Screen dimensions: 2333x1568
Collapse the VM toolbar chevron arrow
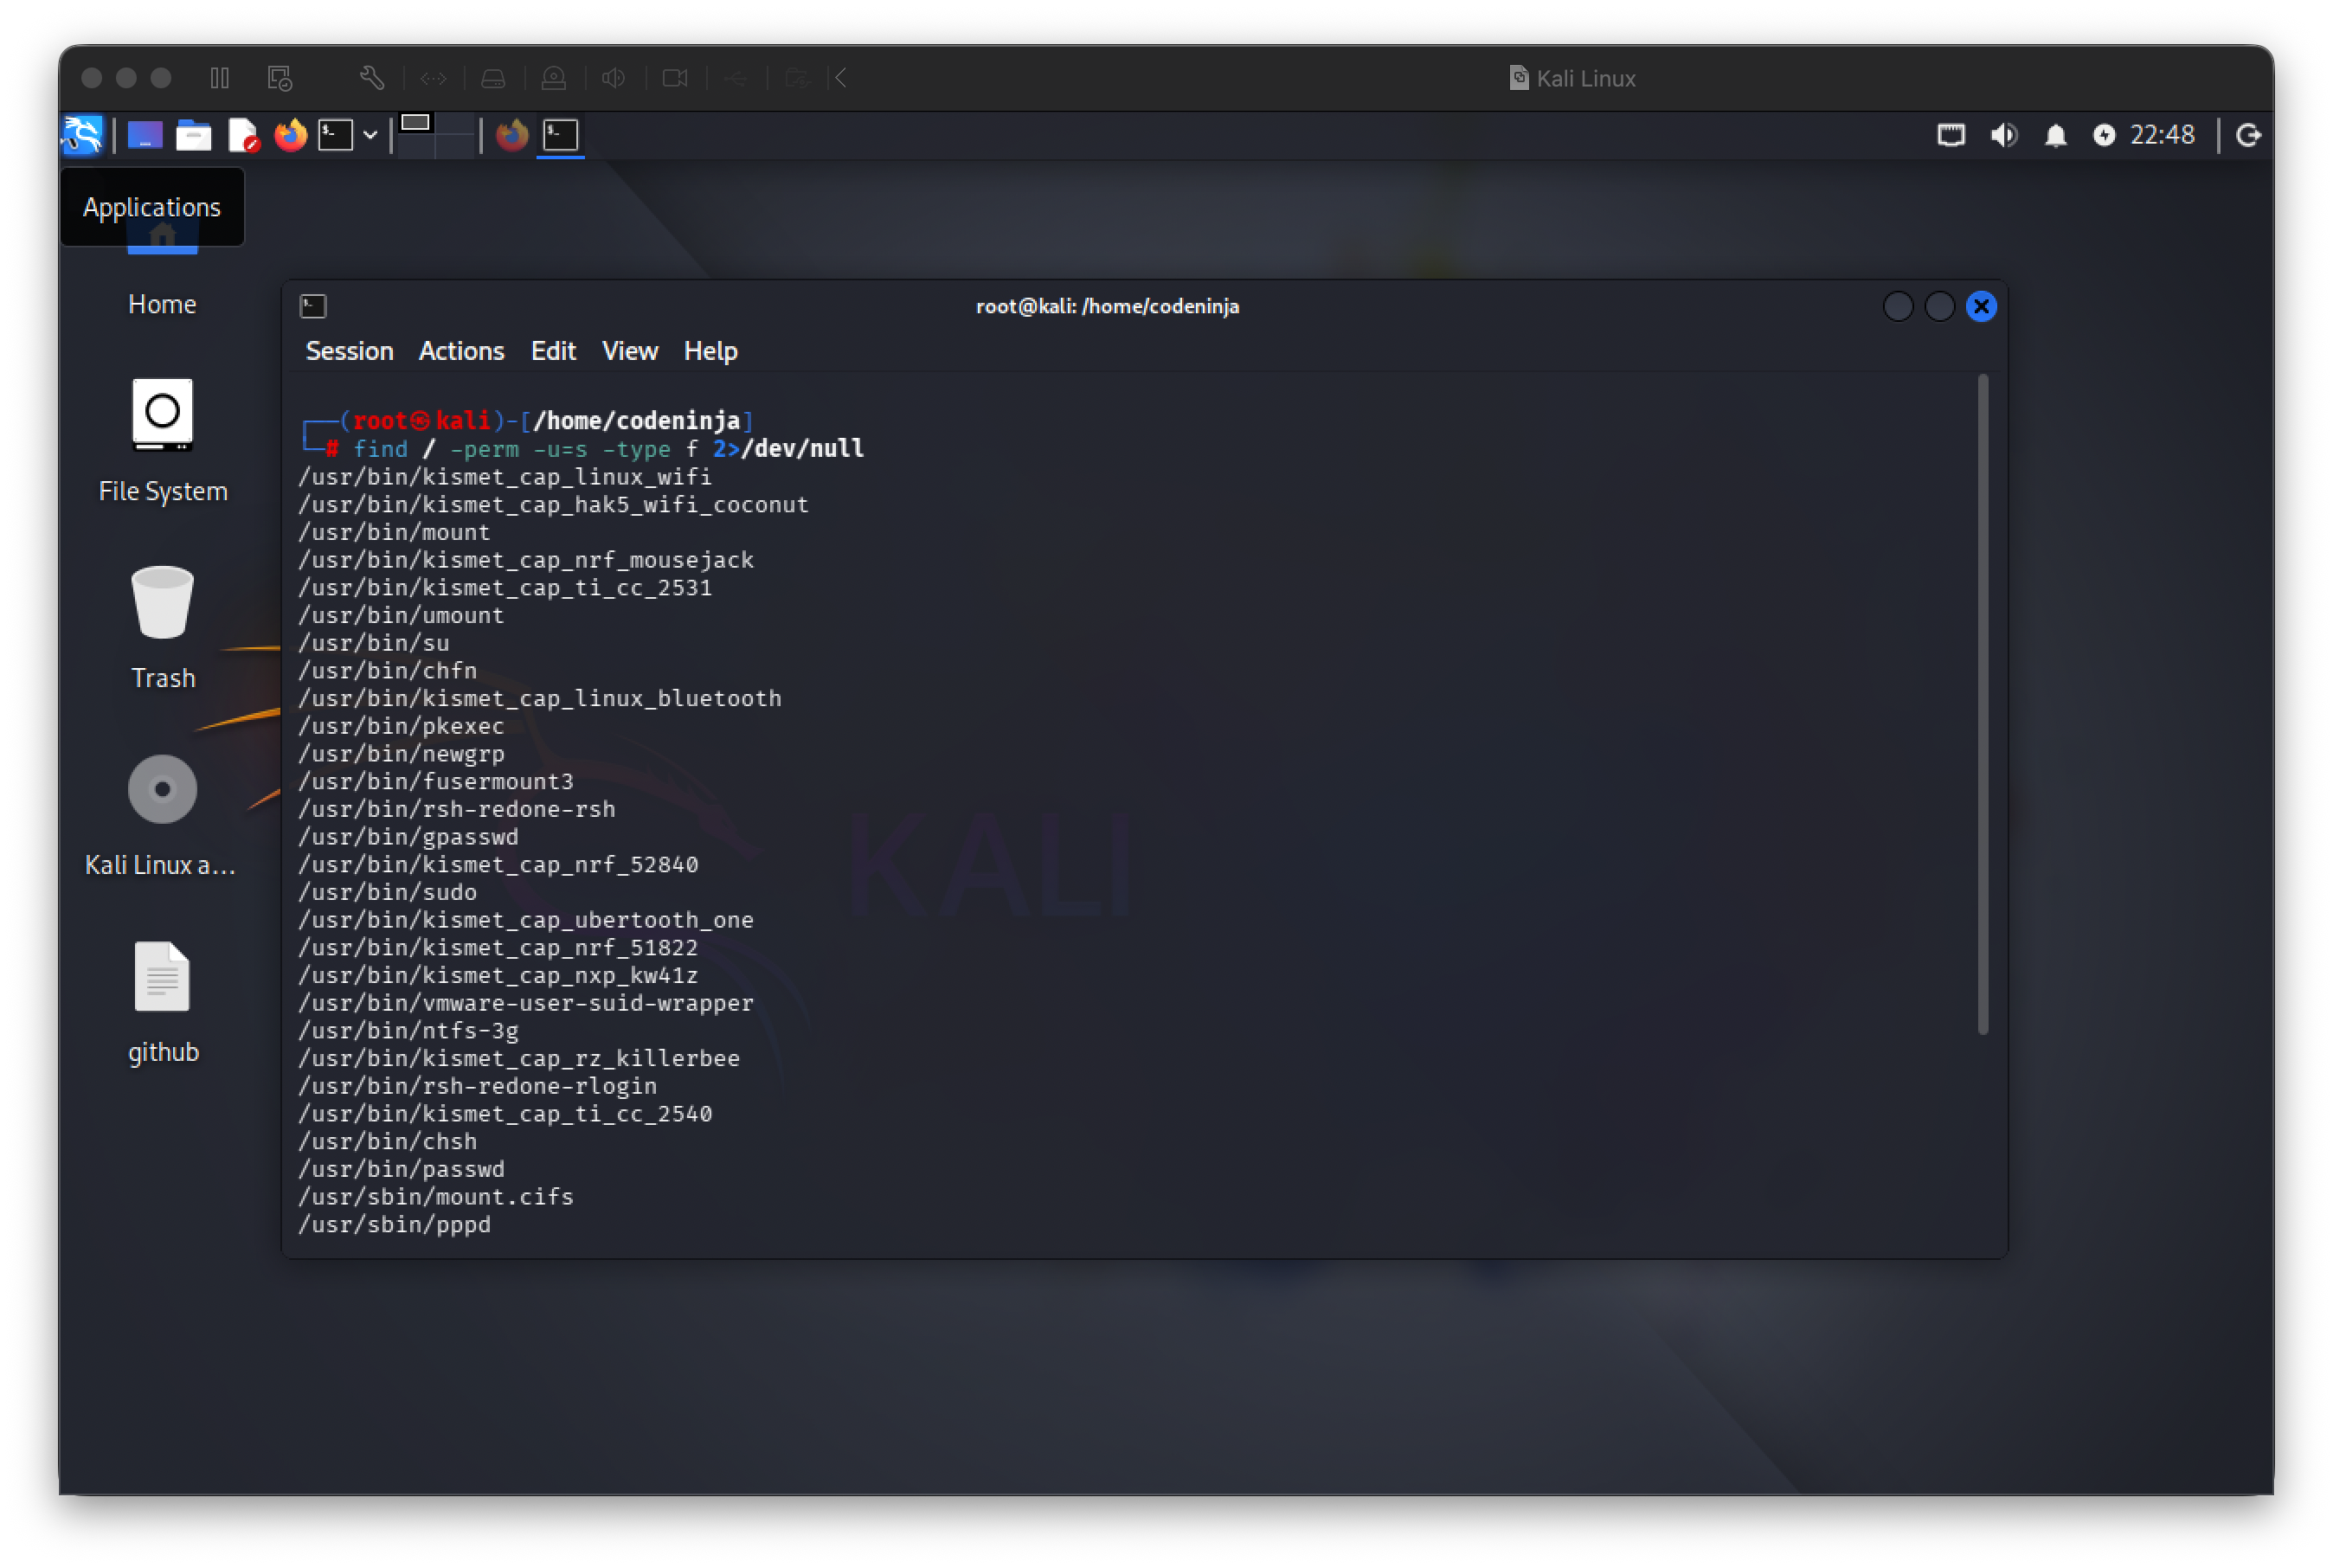(x=841, y=78)
